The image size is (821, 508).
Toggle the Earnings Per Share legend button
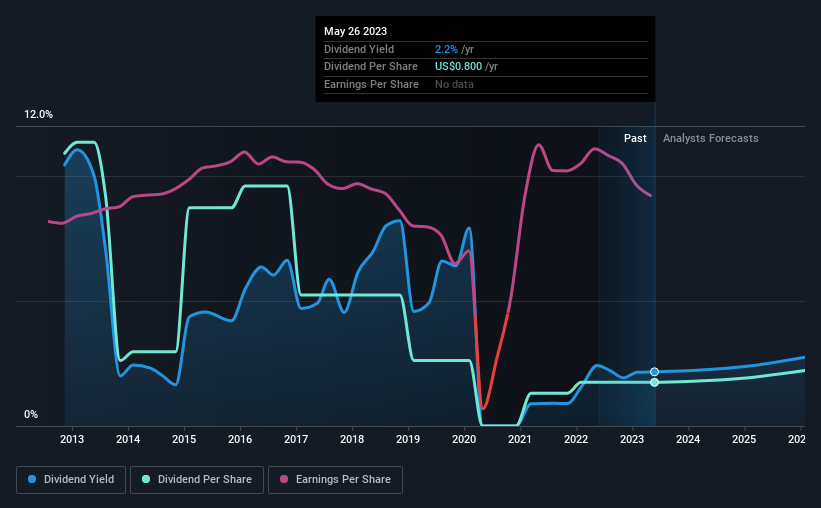point(336,480)
